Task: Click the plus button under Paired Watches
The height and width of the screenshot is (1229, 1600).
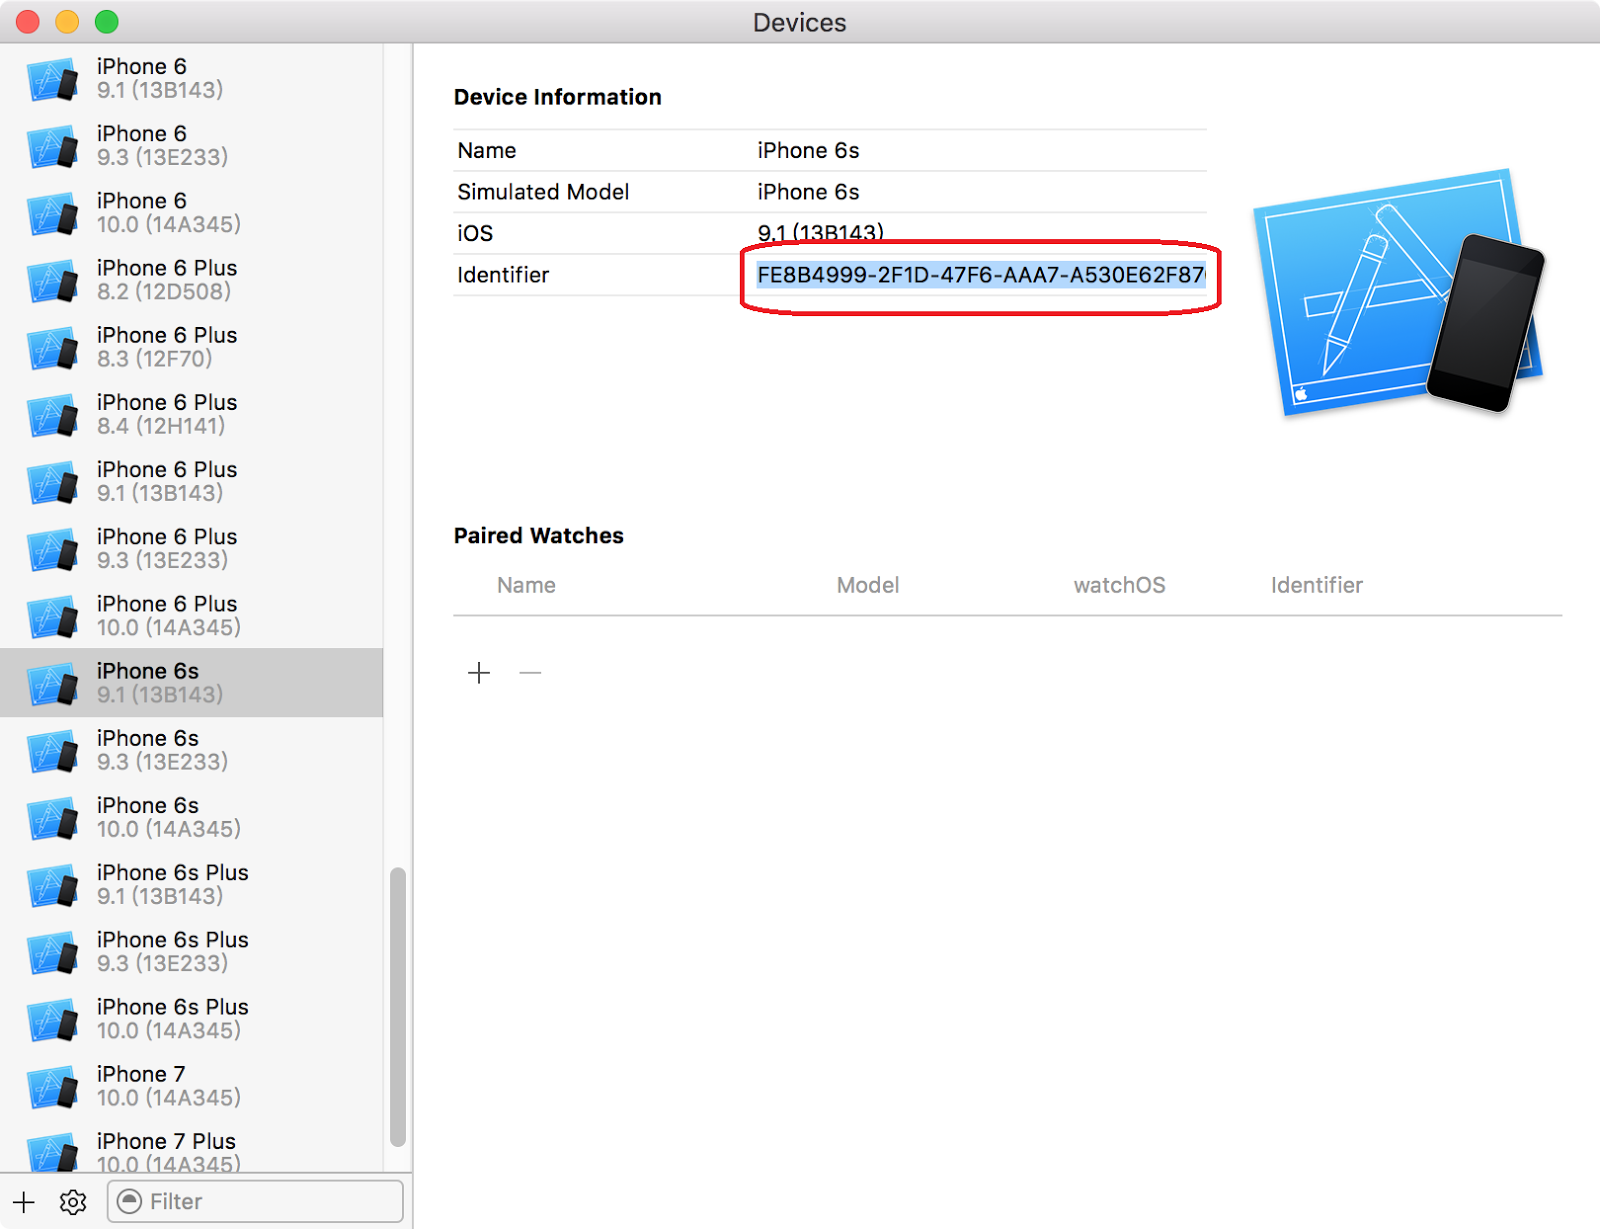Action: (479, 673)
